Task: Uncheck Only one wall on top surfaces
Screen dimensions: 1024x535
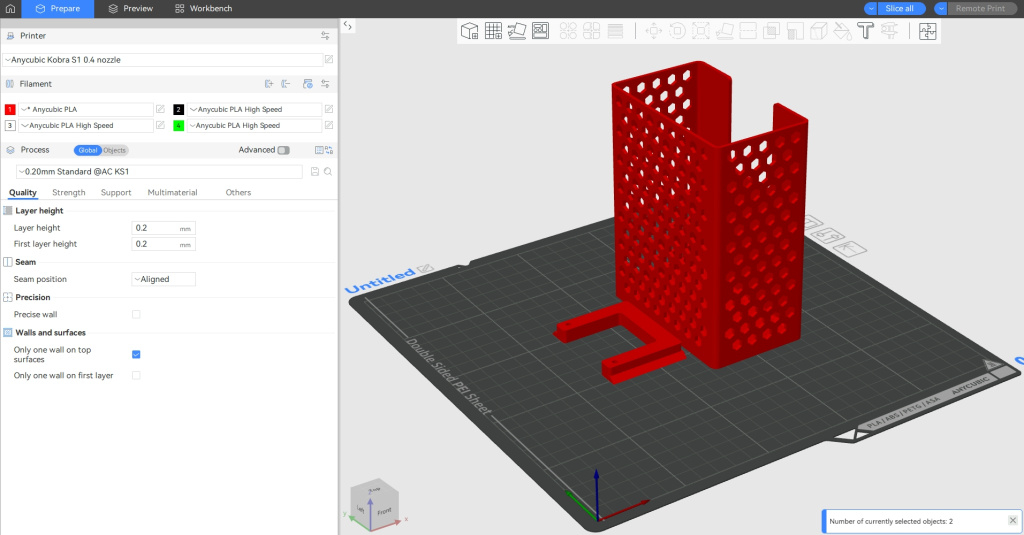Action: pyautogui.click(x=136, y=354)
